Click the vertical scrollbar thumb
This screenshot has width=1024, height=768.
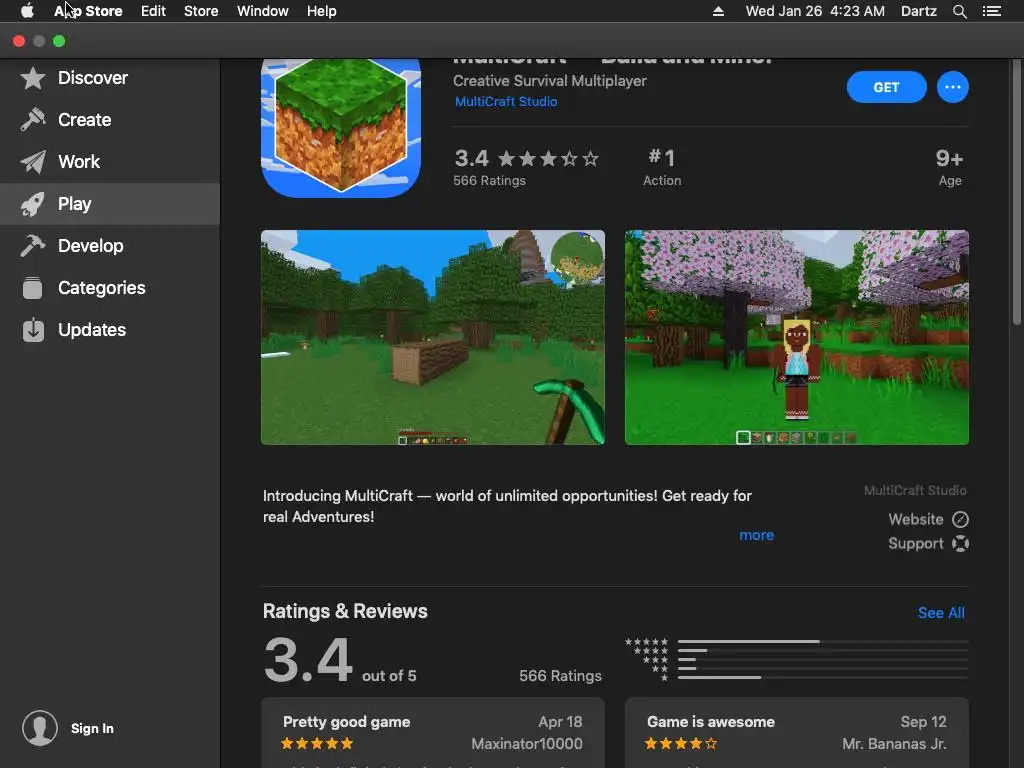pyautogui.click(x=1016, y=192)
